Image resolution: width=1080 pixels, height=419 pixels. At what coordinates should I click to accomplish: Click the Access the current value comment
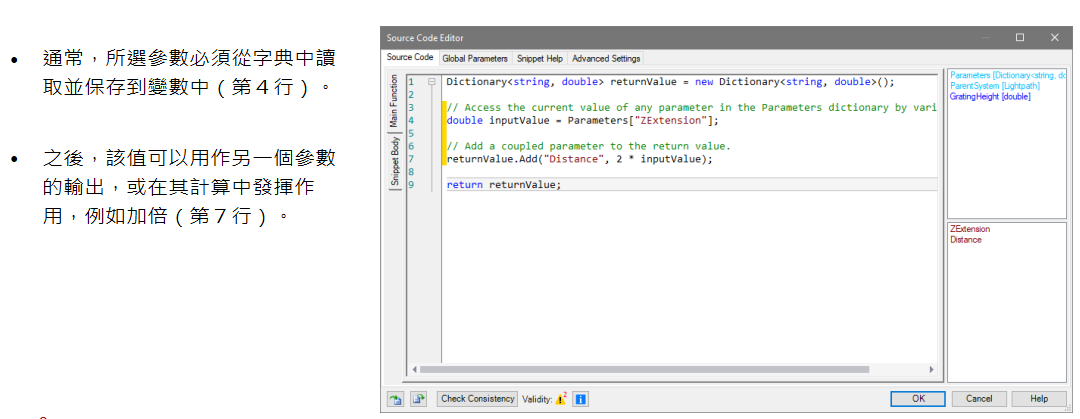(692, 108)
